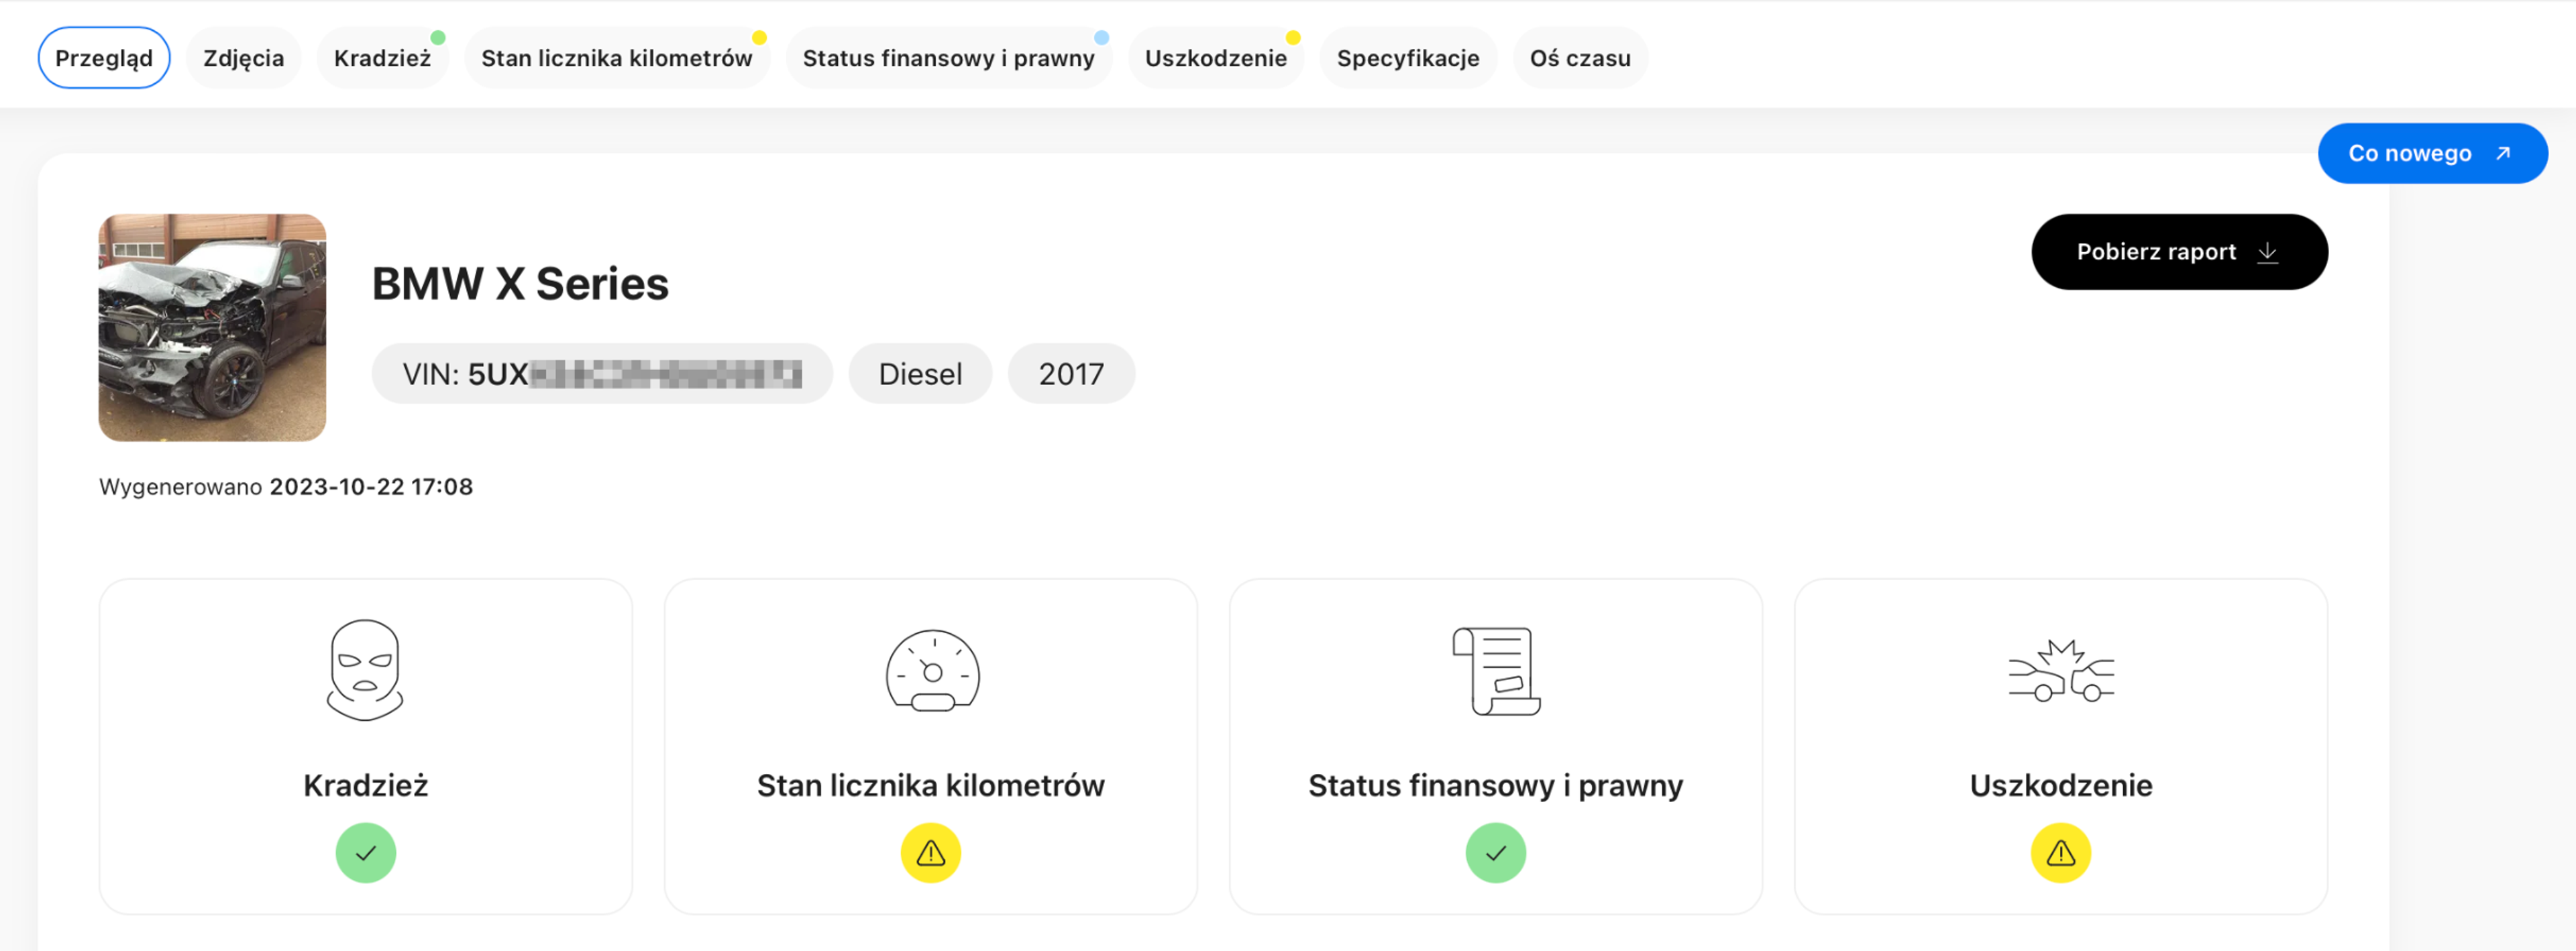This screenshot has height=951, width=2576.
Task: Click the balaclava theft icon
Action: click(x=365, y=670)
